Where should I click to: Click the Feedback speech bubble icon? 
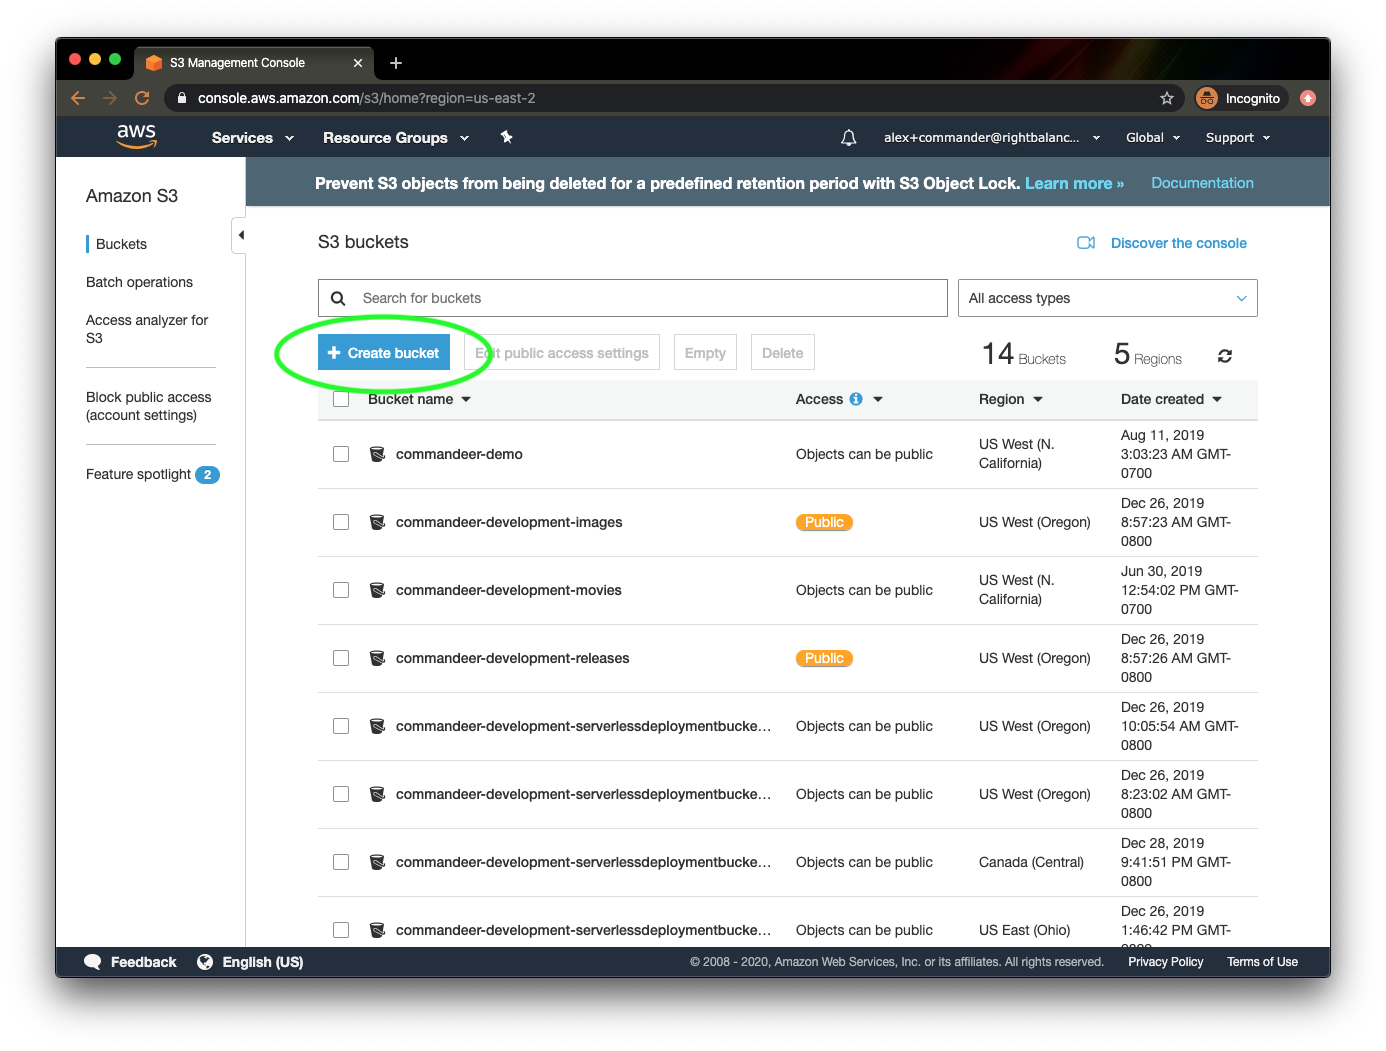coord(93,962)
